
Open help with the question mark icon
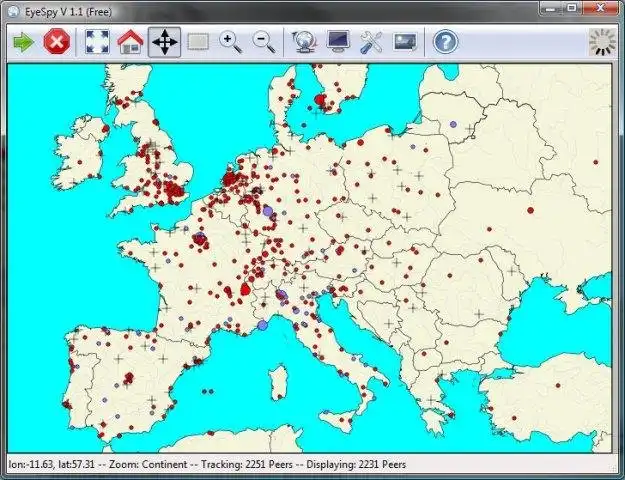[445, 42]
